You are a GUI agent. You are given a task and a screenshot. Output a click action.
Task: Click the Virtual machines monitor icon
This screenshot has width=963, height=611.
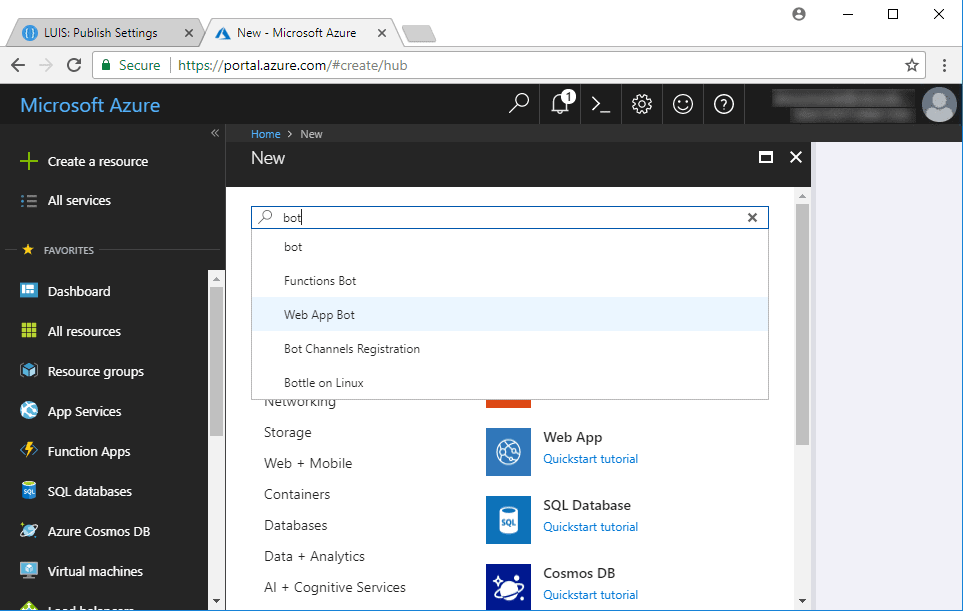29,570
